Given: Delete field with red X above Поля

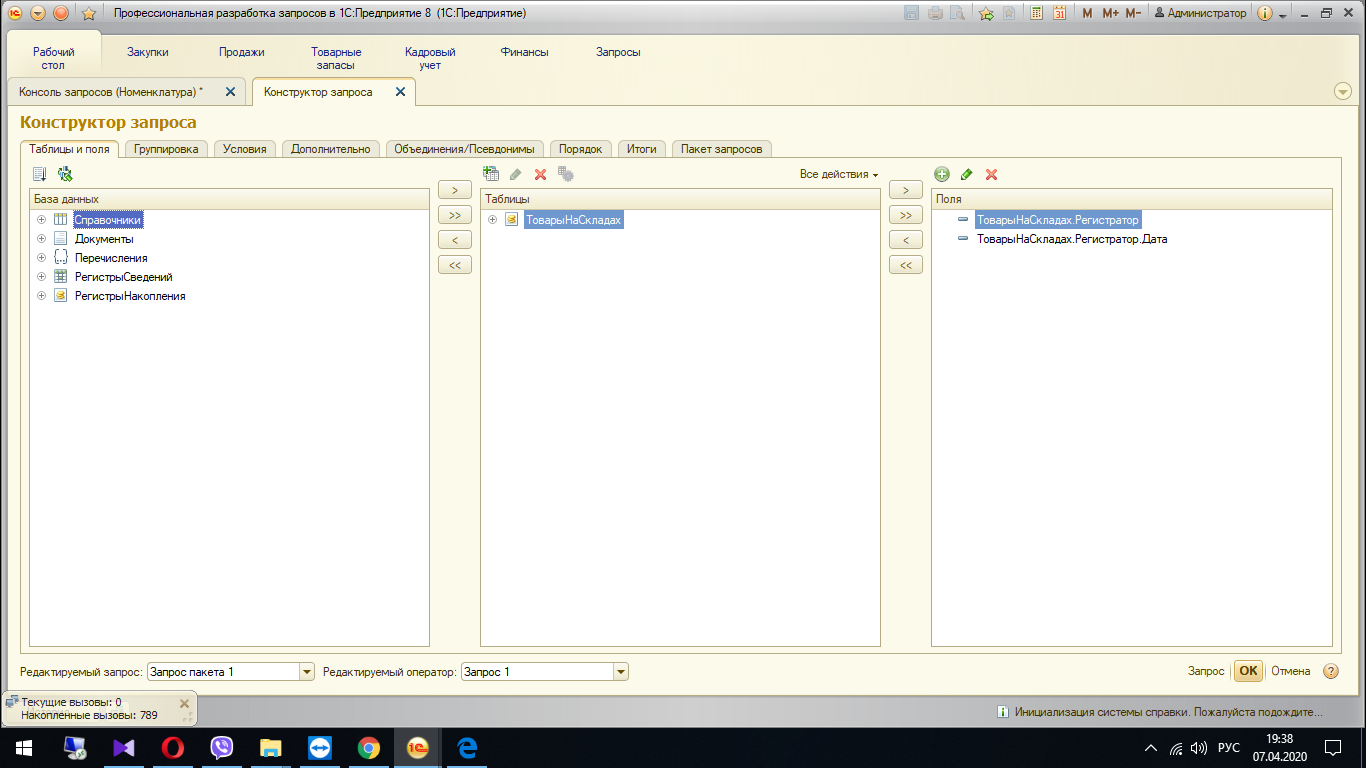Looking at the screenshot, I should (x=992, y=174).
